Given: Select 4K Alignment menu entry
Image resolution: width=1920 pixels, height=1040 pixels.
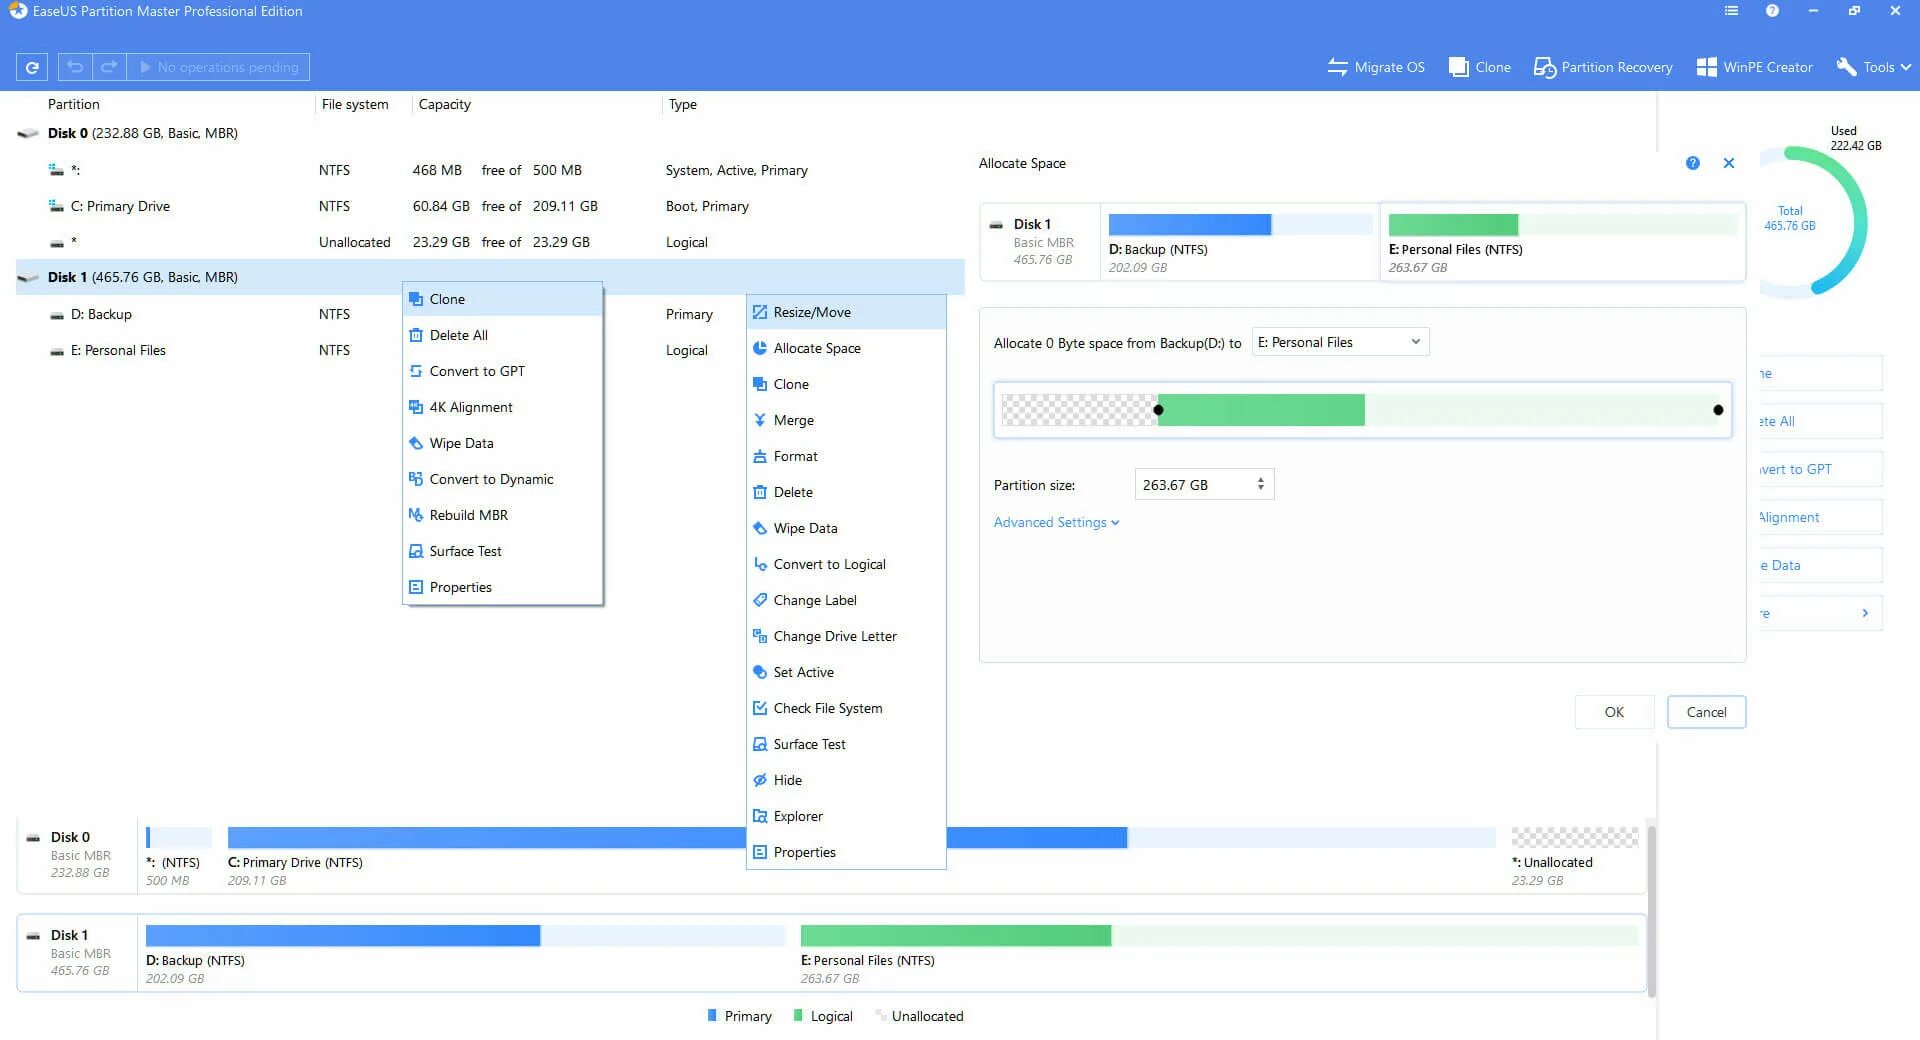Looking at the screenshot, I should (x=503, y=407).
